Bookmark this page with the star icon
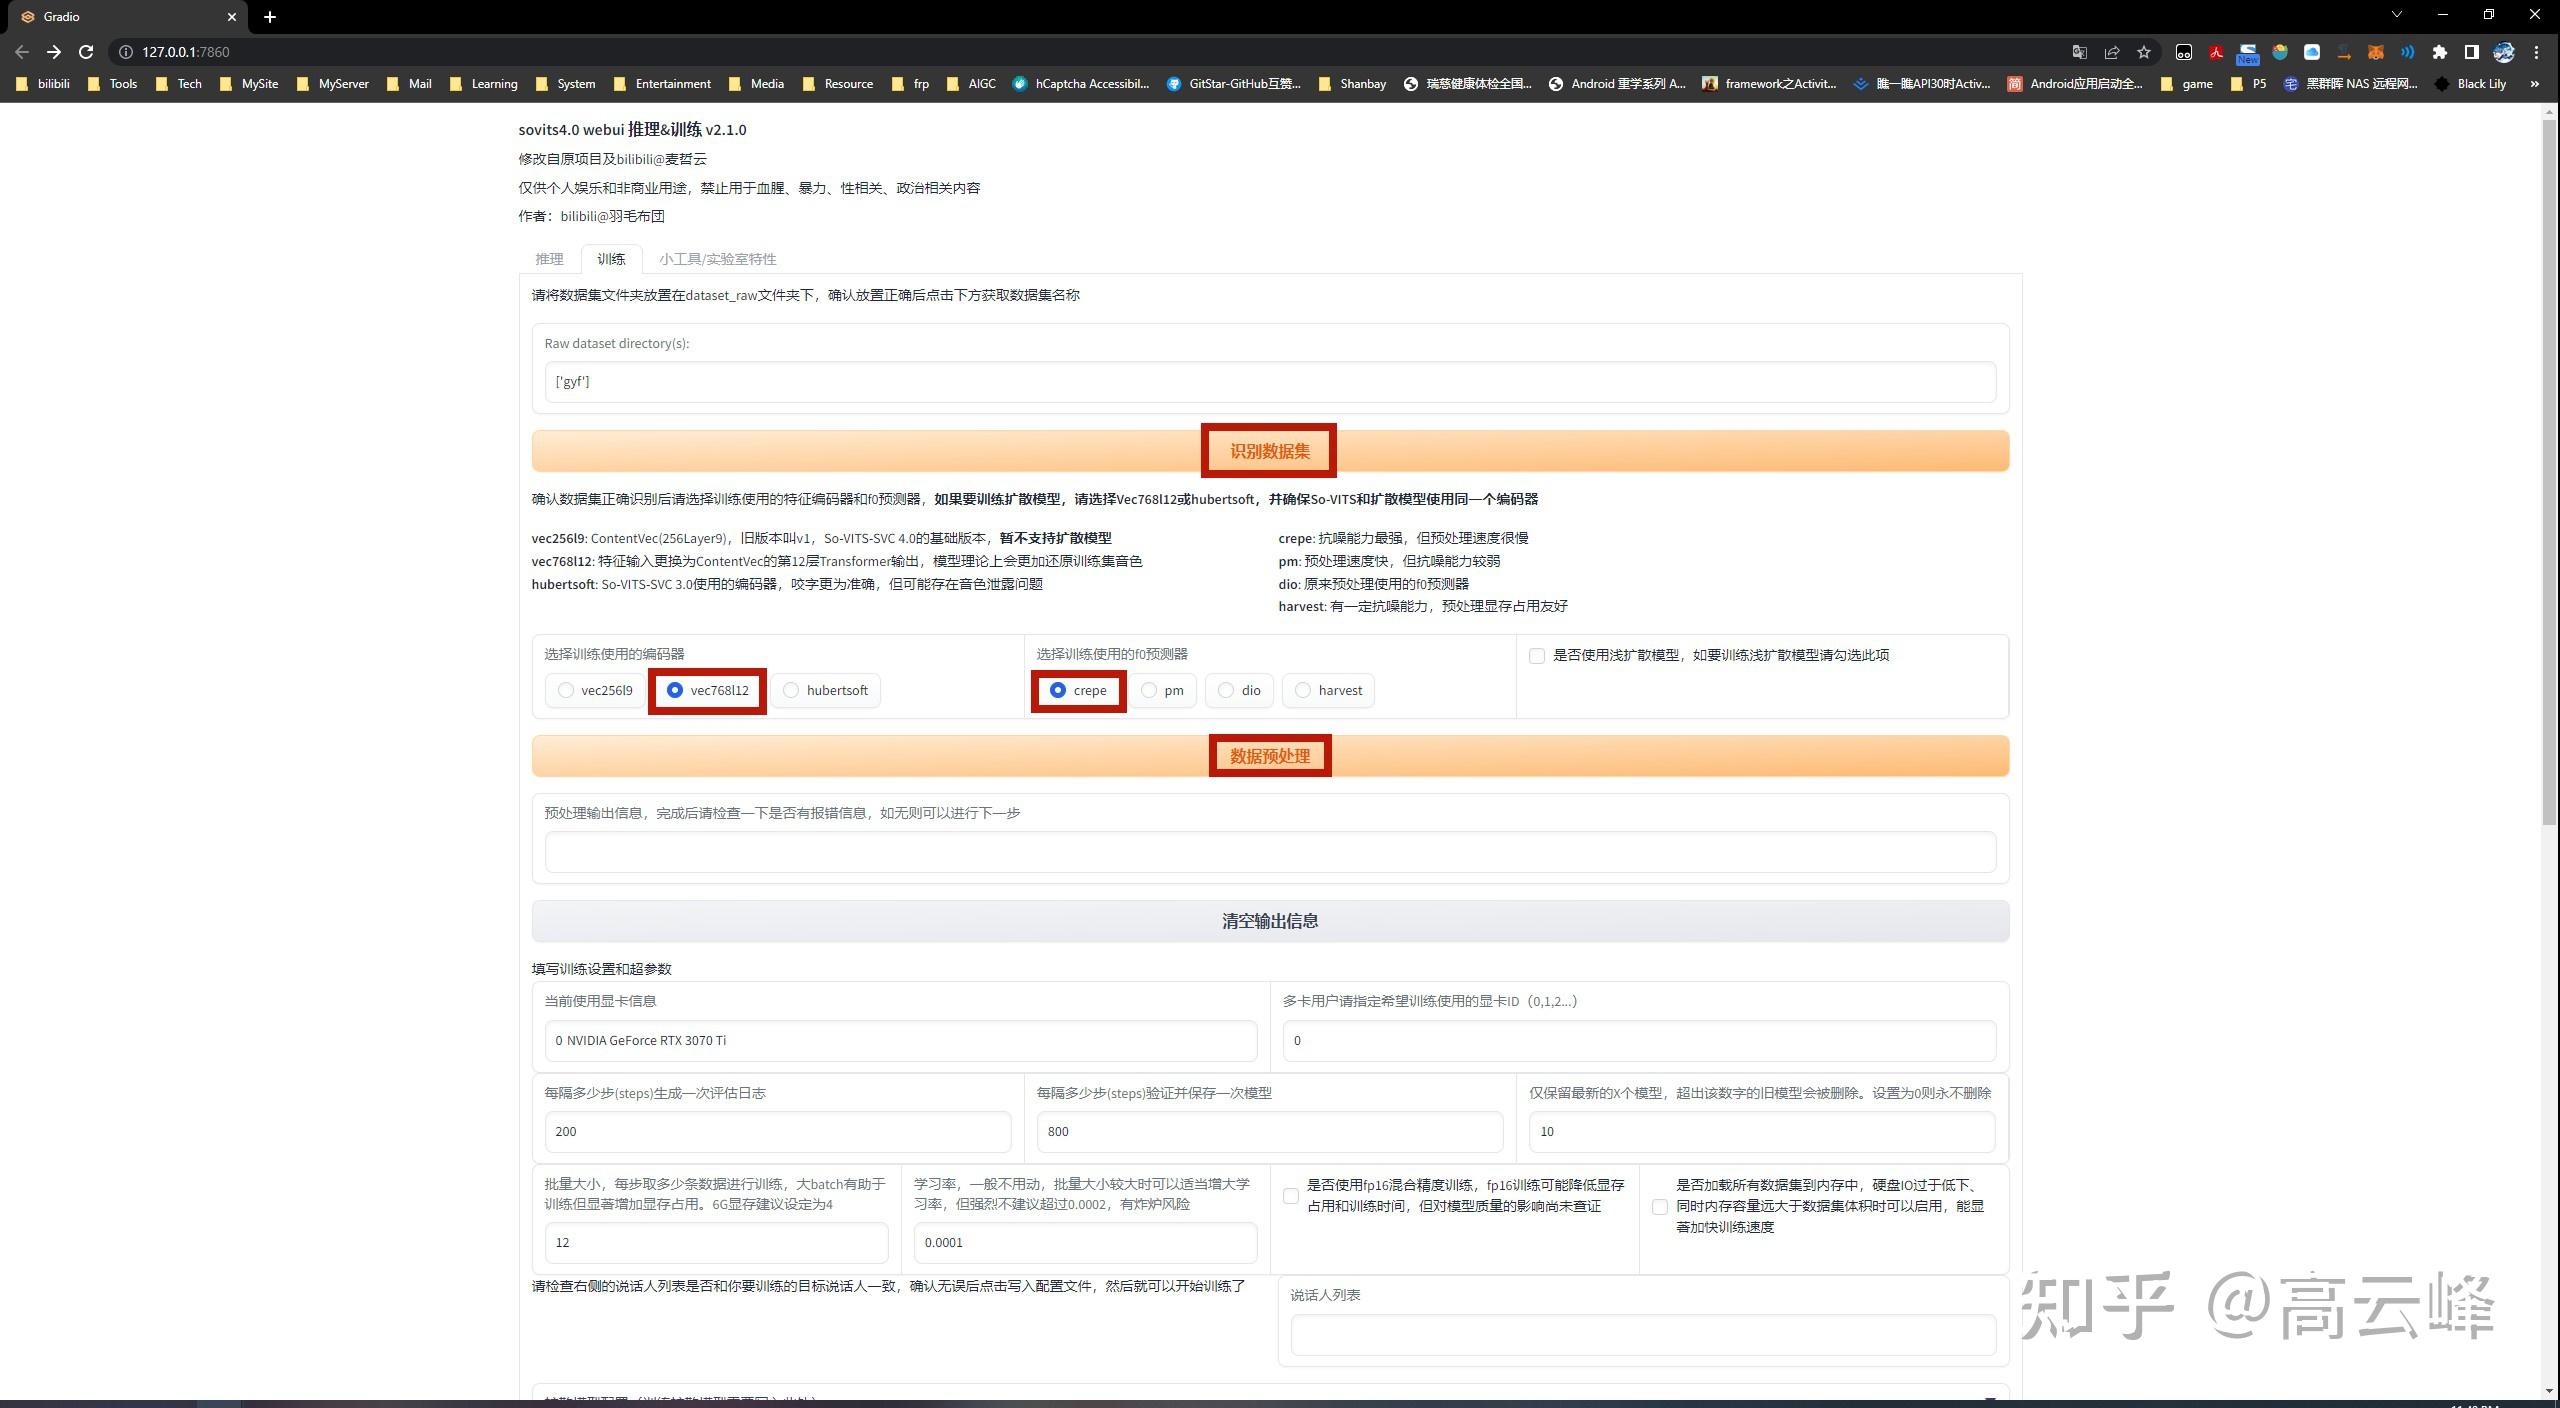Viewport: 2560px width, 1408px height. pos(2143,52)
